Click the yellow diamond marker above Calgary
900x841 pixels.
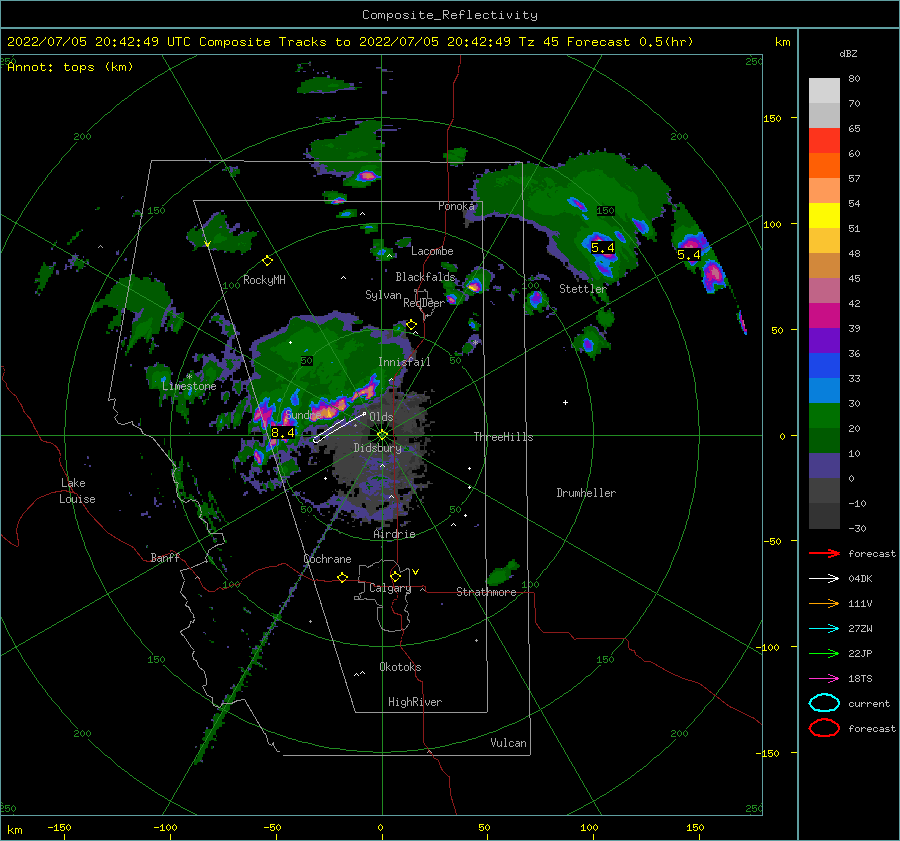tap(395, 576)
